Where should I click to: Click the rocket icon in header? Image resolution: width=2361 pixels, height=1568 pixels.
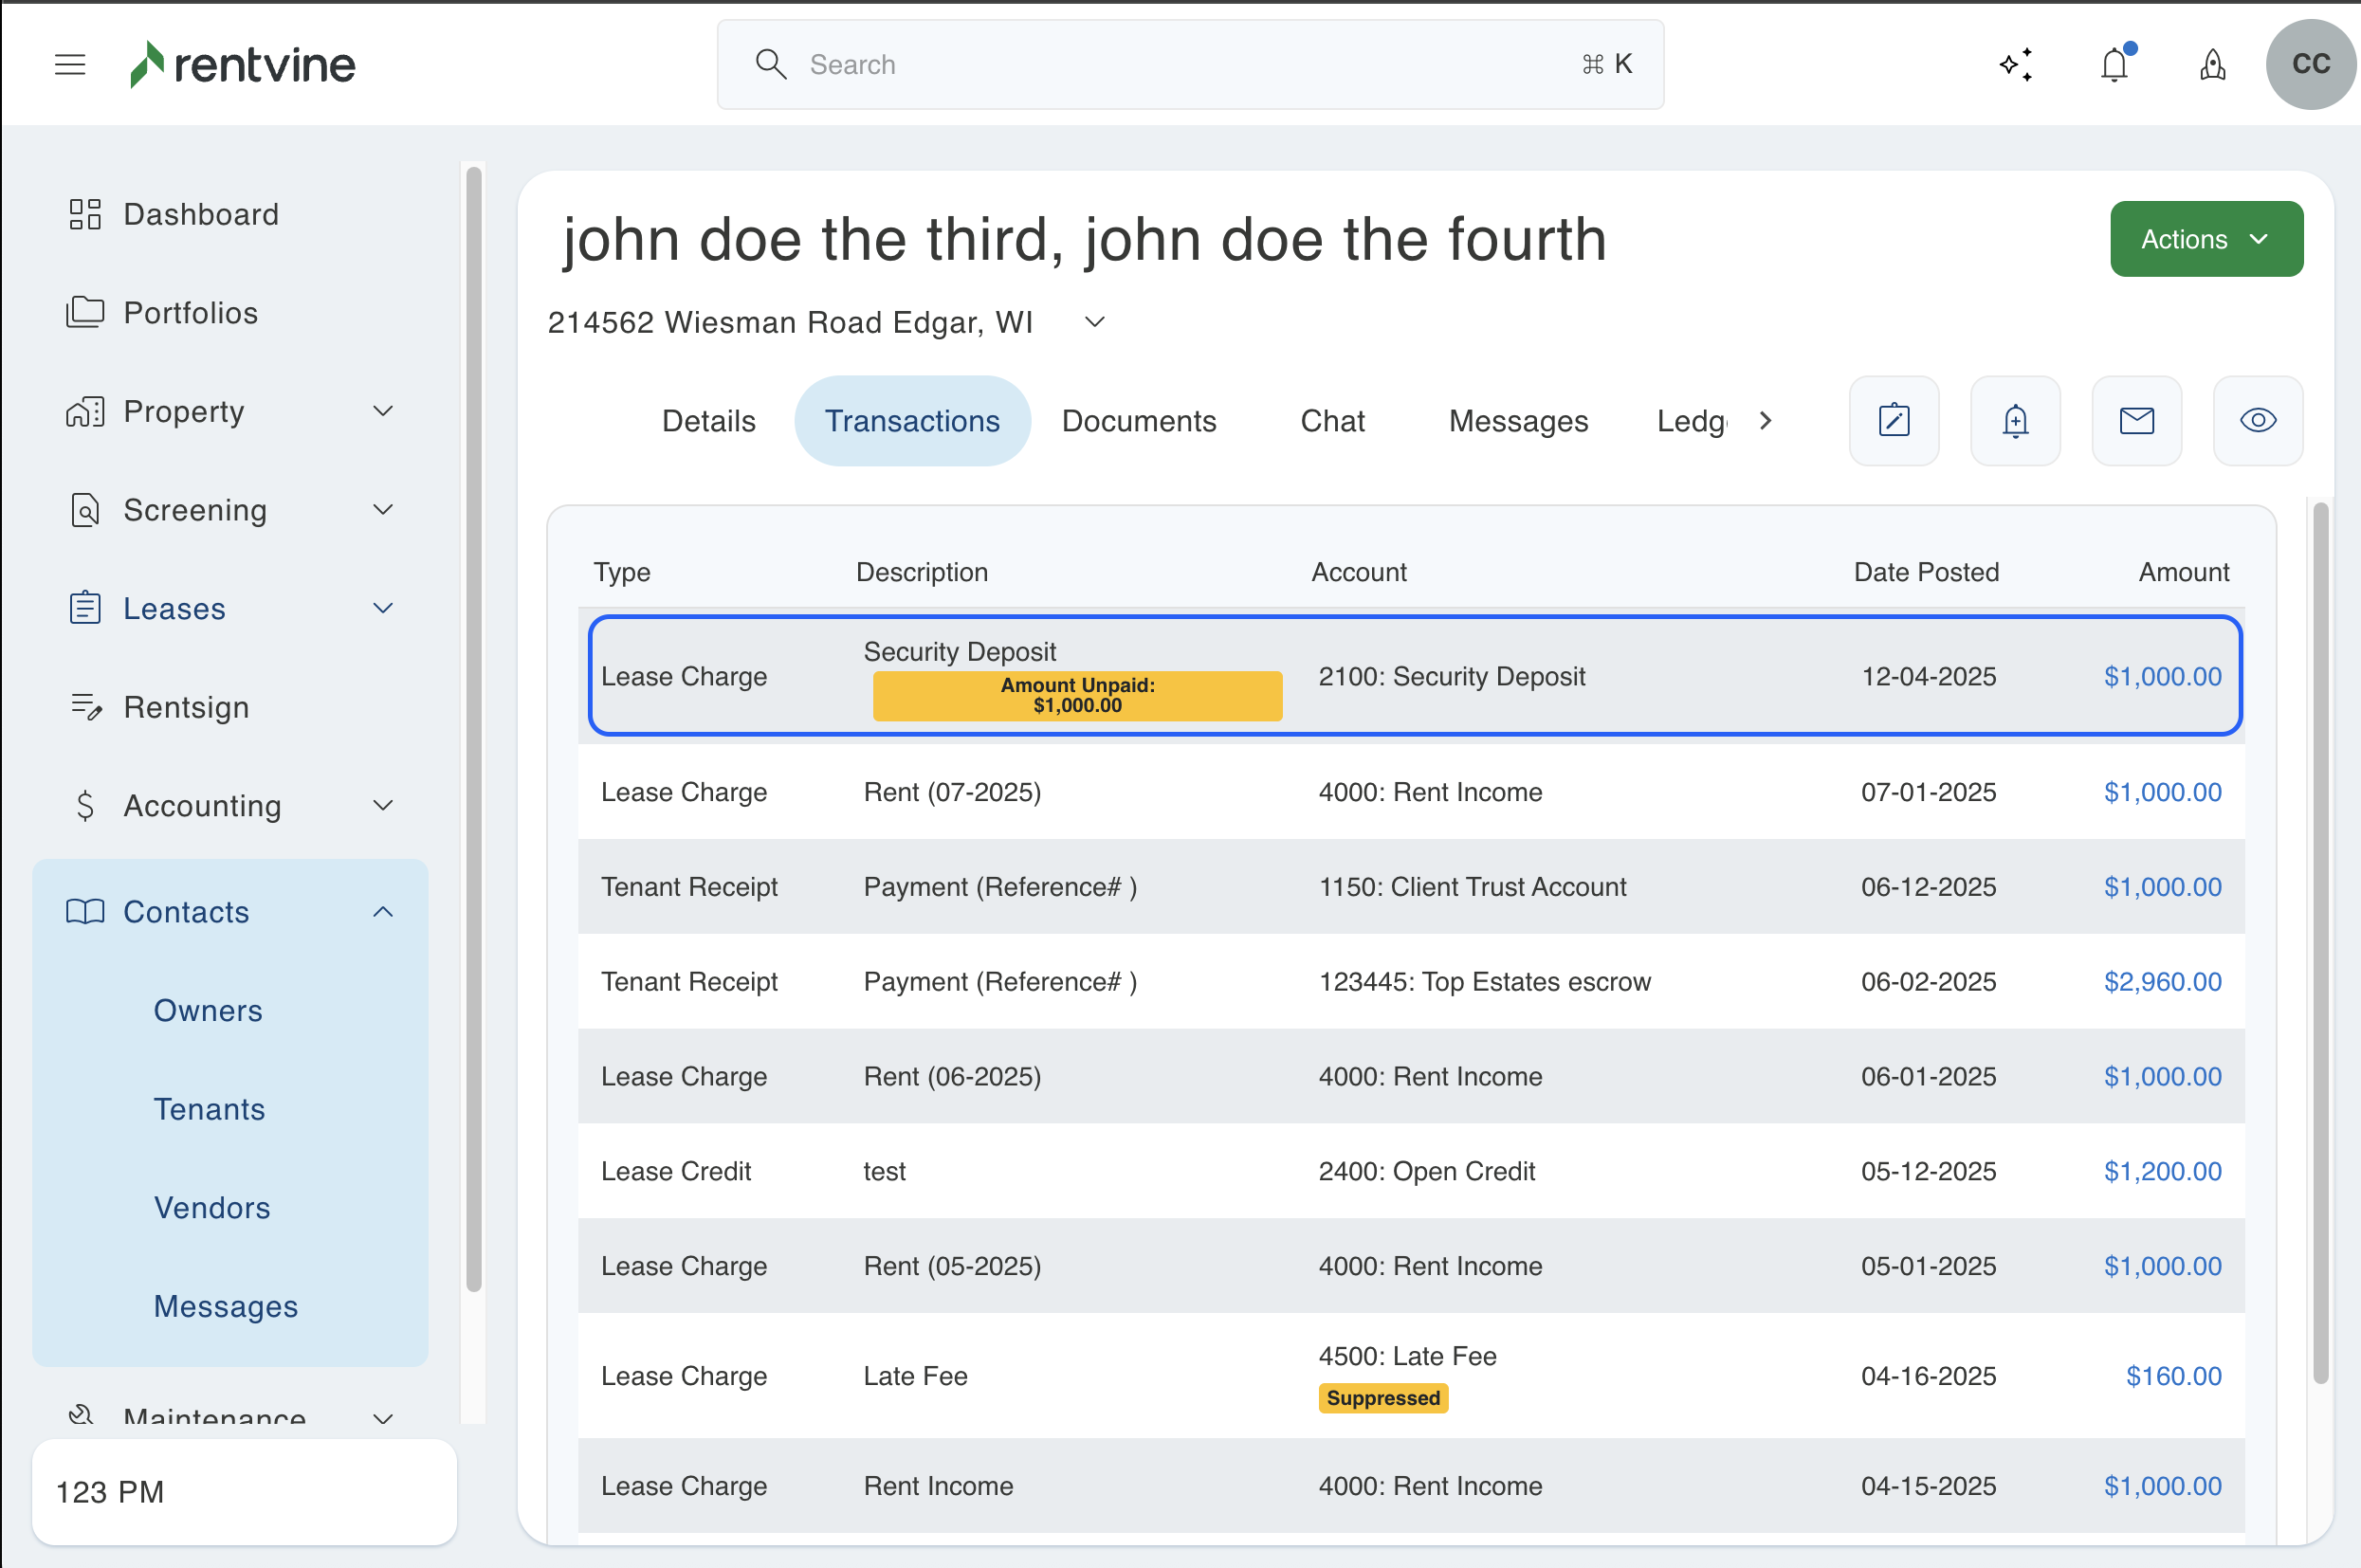pos(2212,65)
